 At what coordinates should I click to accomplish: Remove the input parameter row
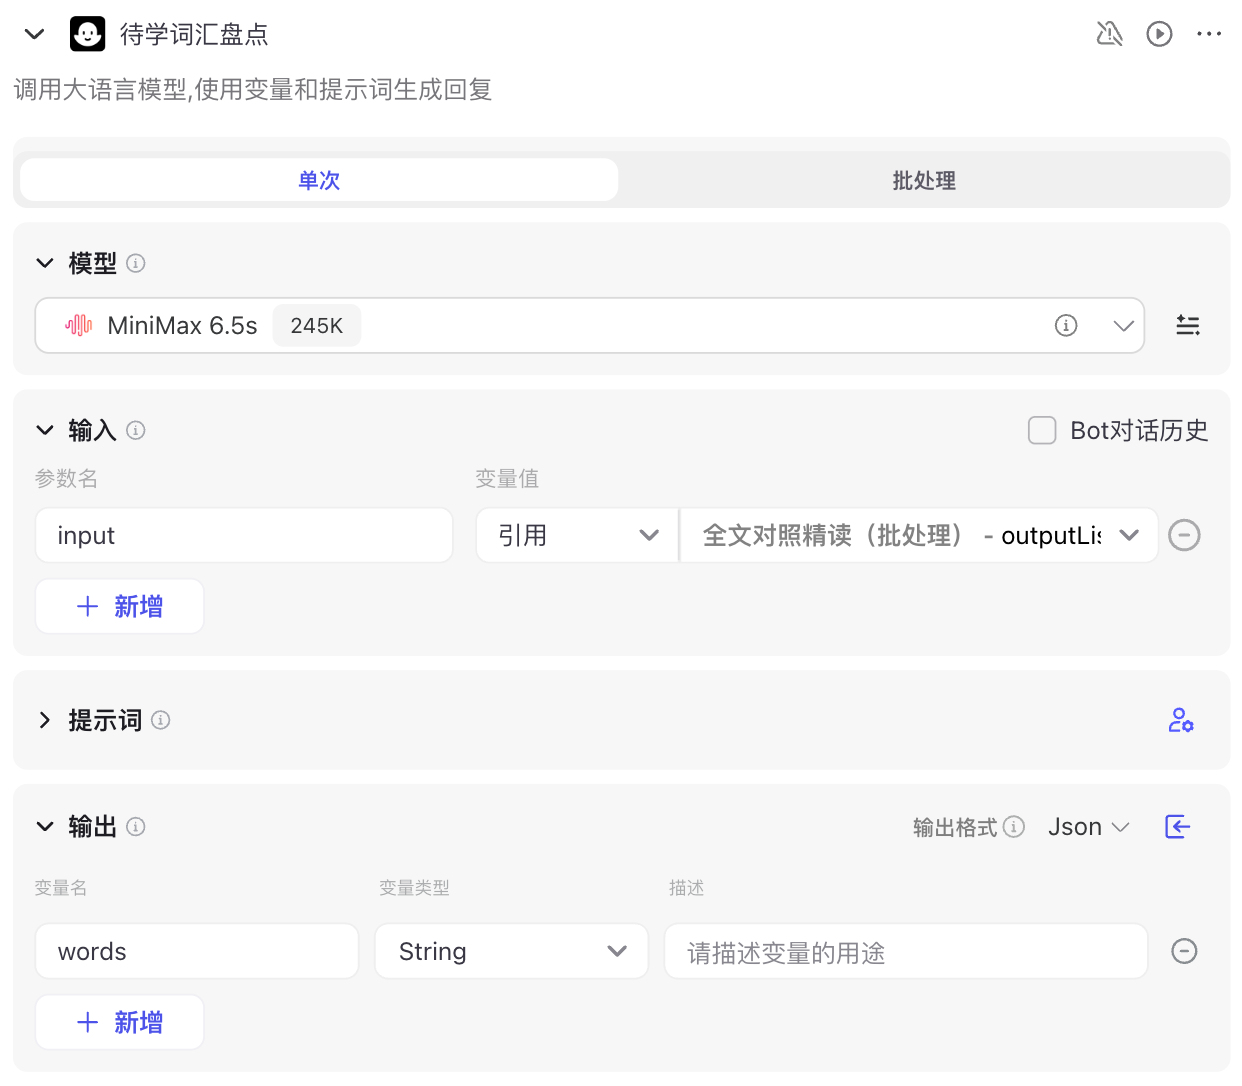[x=1184, y=535]
